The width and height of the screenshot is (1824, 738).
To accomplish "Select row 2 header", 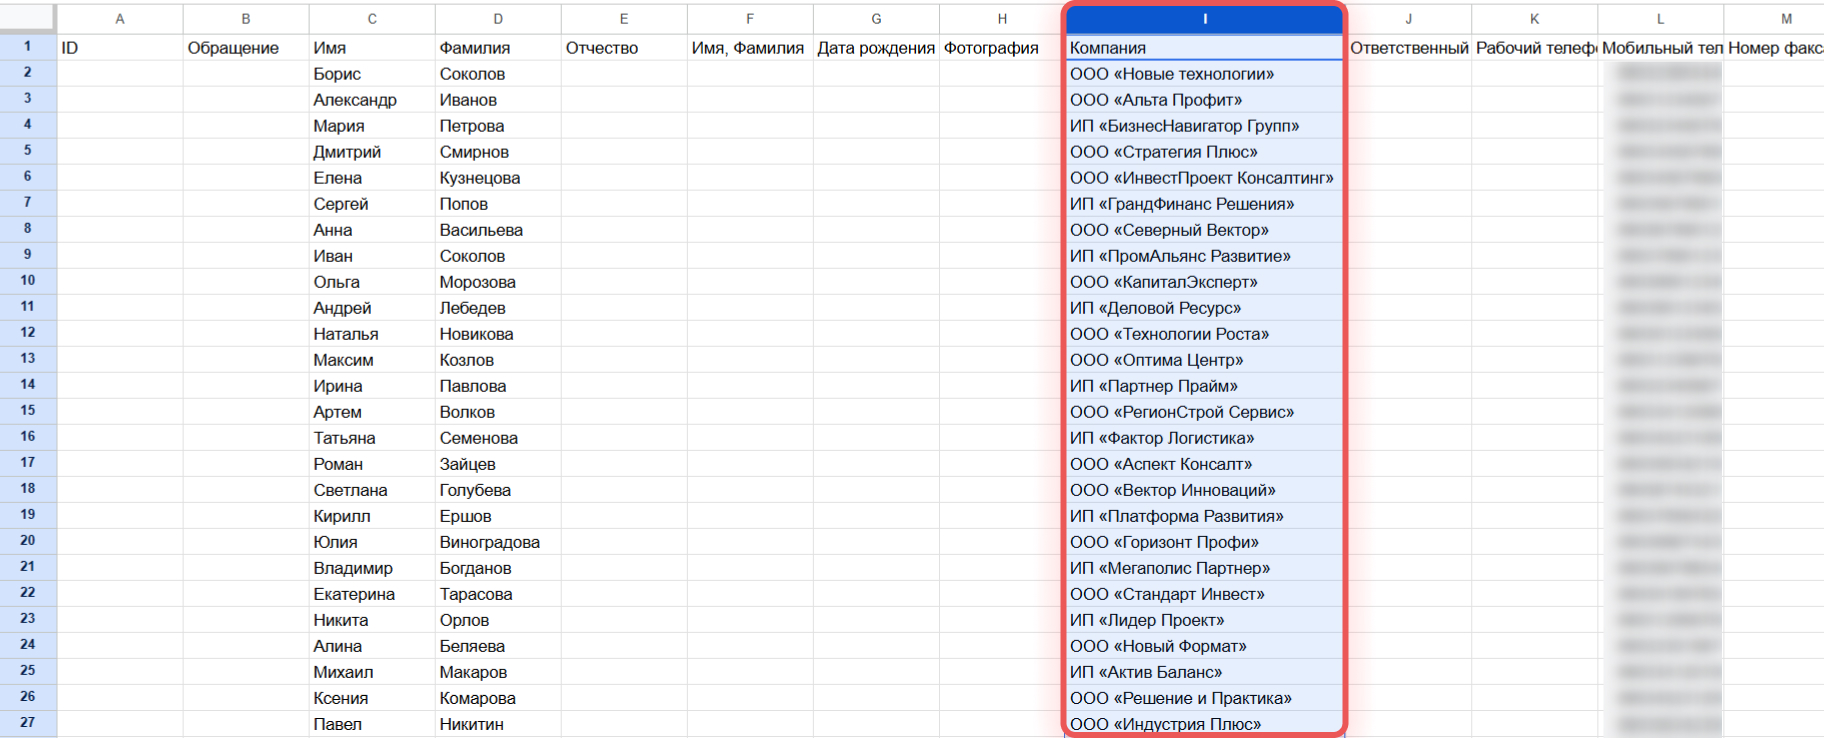I will (27, 73).
